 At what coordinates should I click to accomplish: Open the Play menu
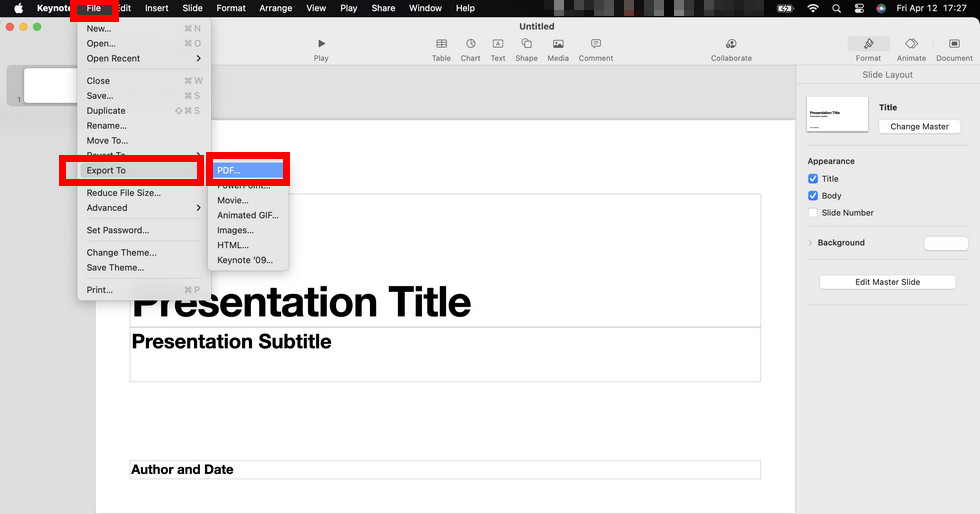point(348,8)
